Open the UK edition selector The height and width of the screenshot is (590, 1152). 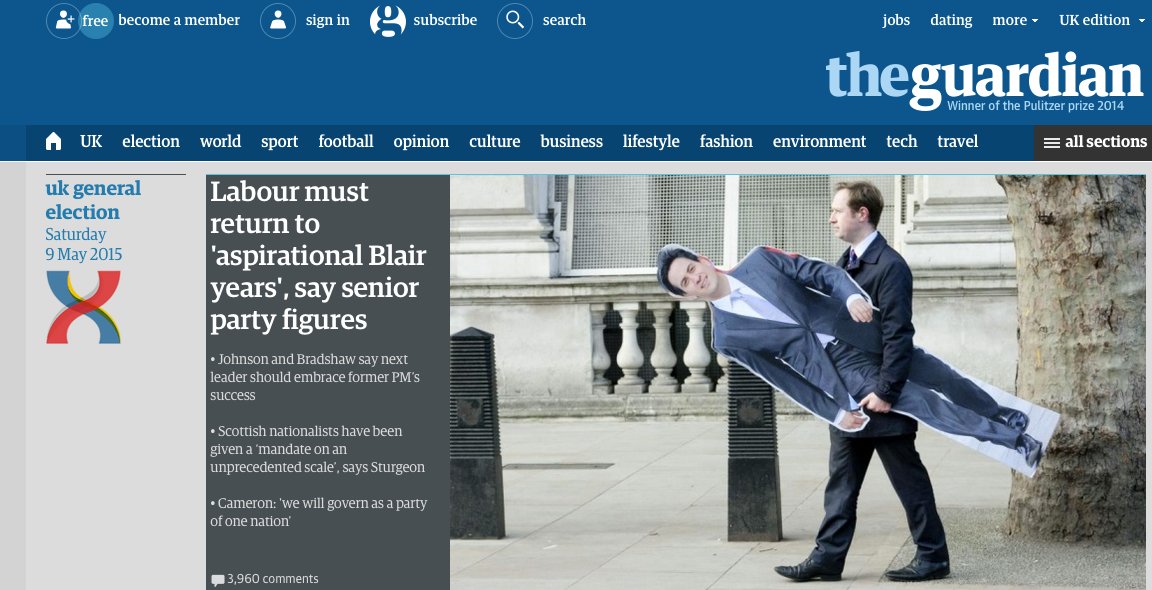coord(1102,21)
